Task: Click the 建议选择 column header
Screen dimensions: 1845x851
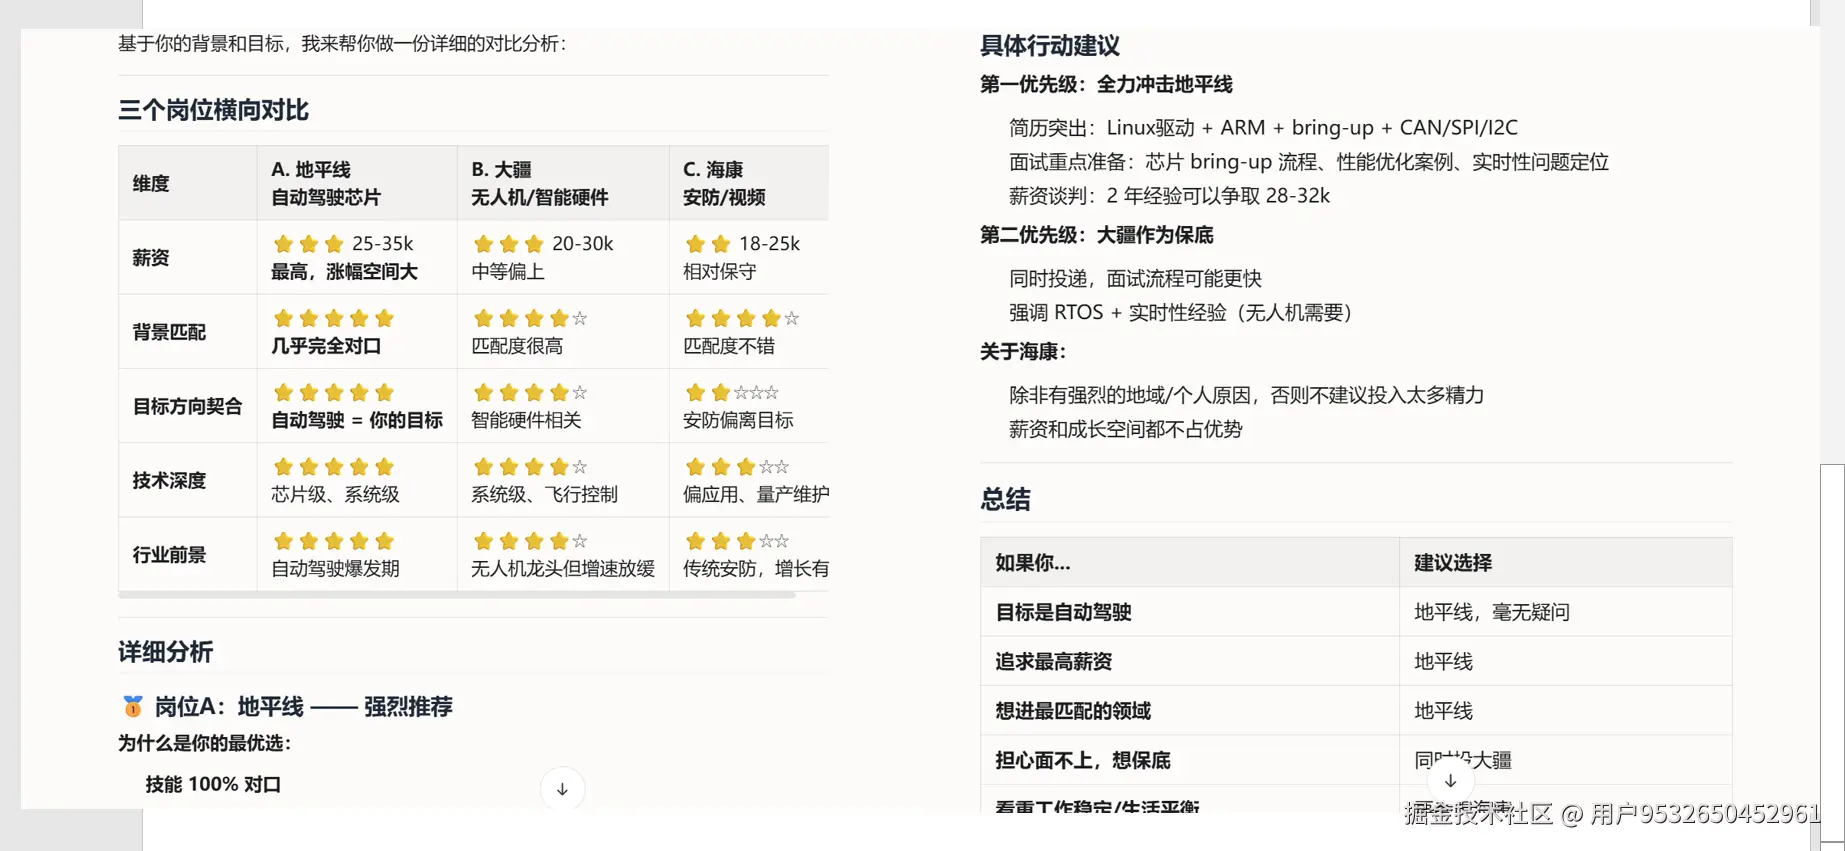Action: (1452, 562)
